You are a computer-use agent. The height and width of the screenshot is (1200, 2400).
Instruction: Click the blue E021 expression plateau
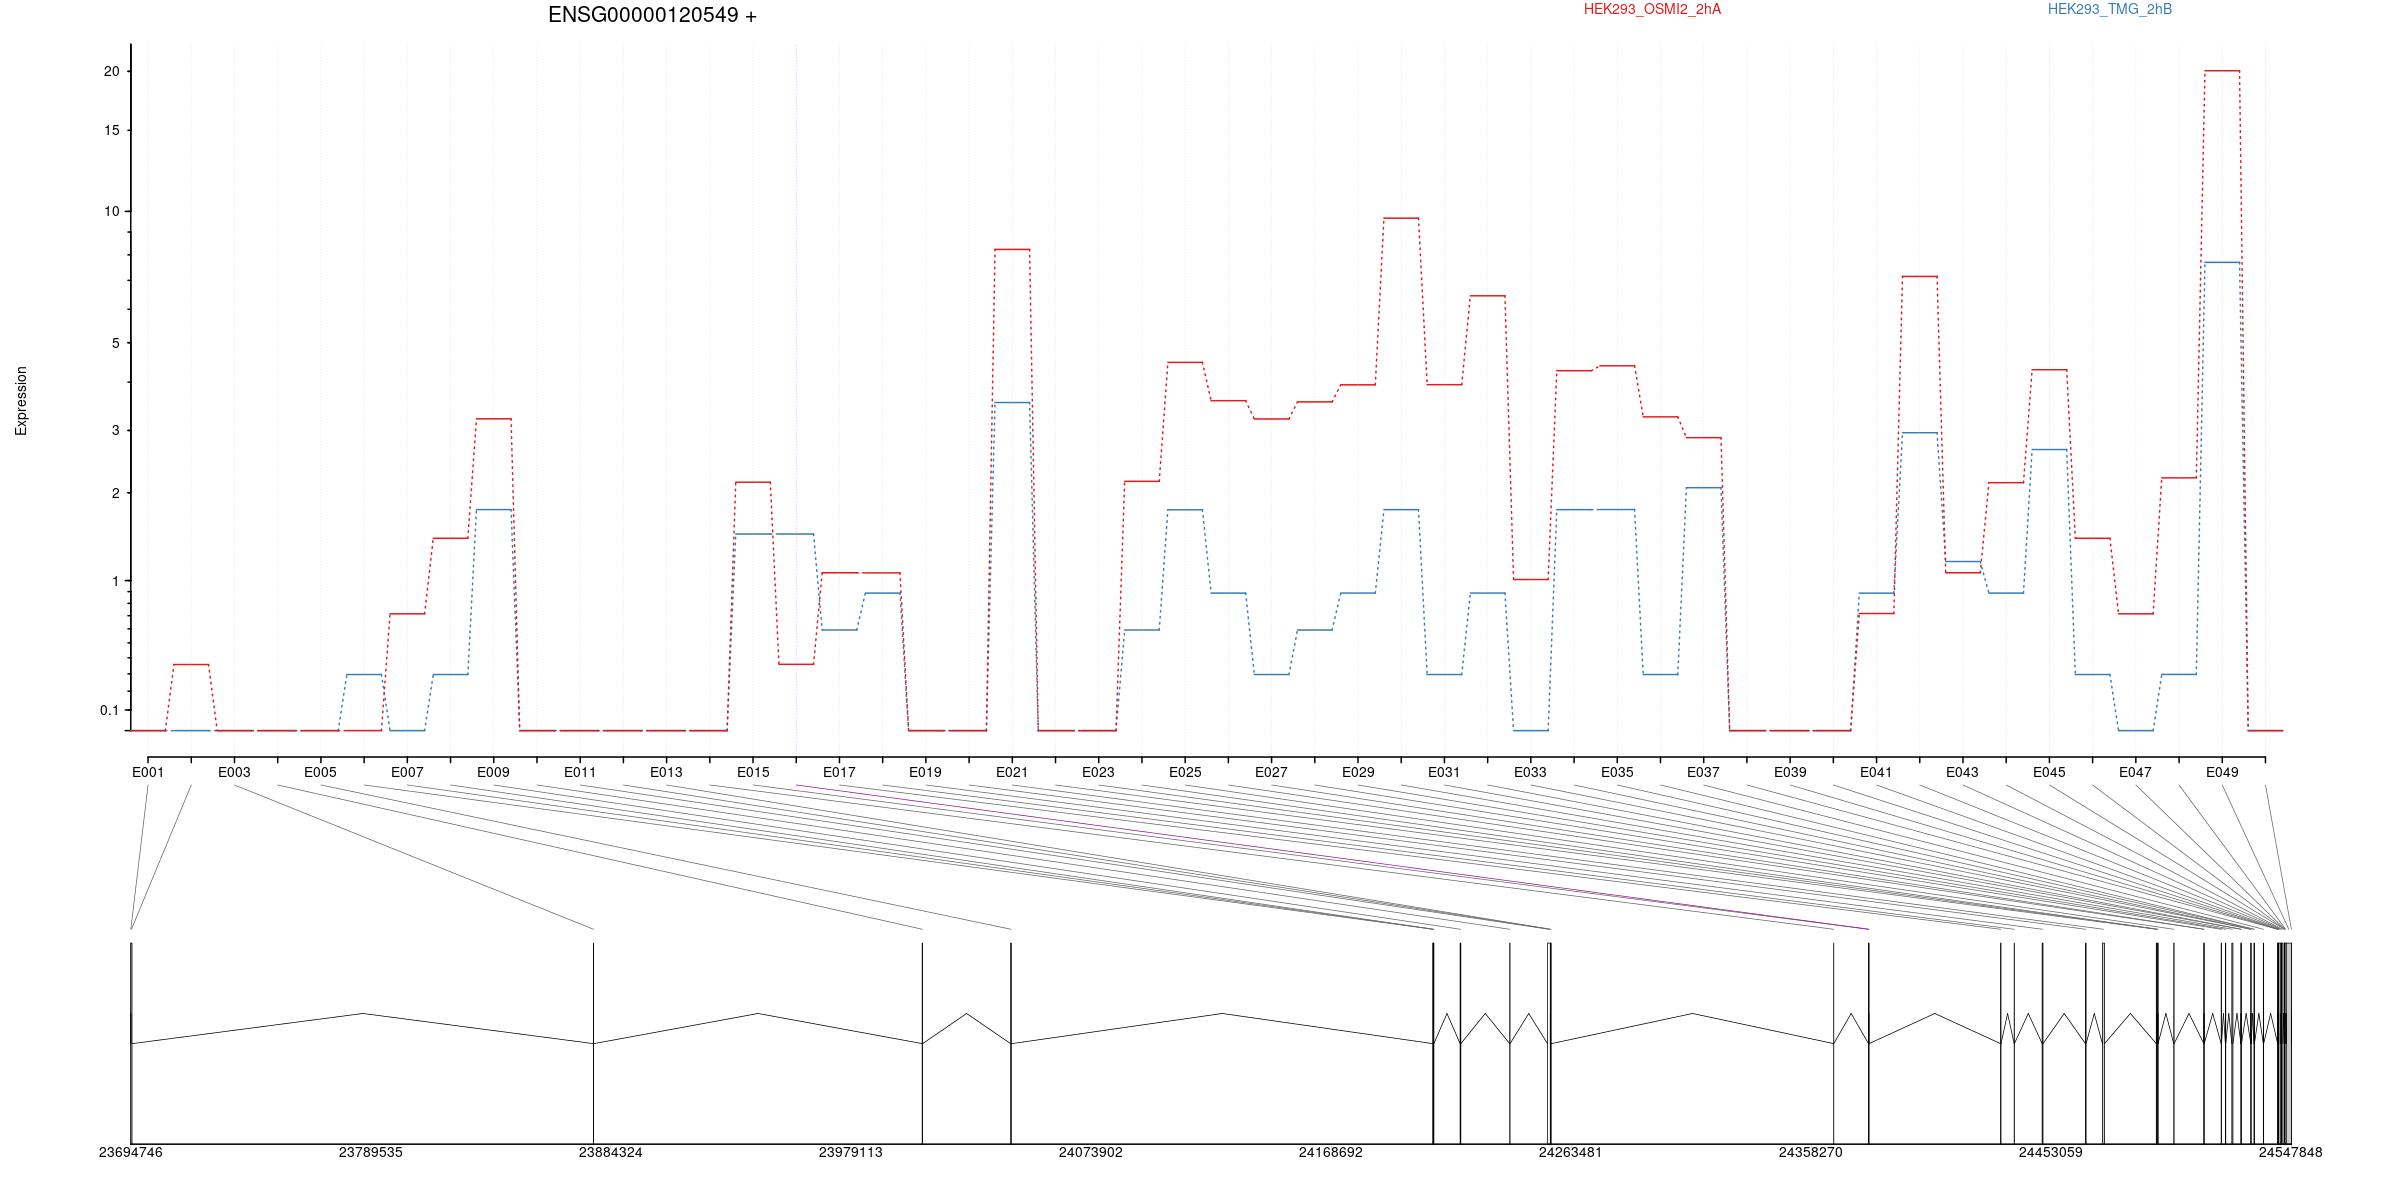point(1012,402)
